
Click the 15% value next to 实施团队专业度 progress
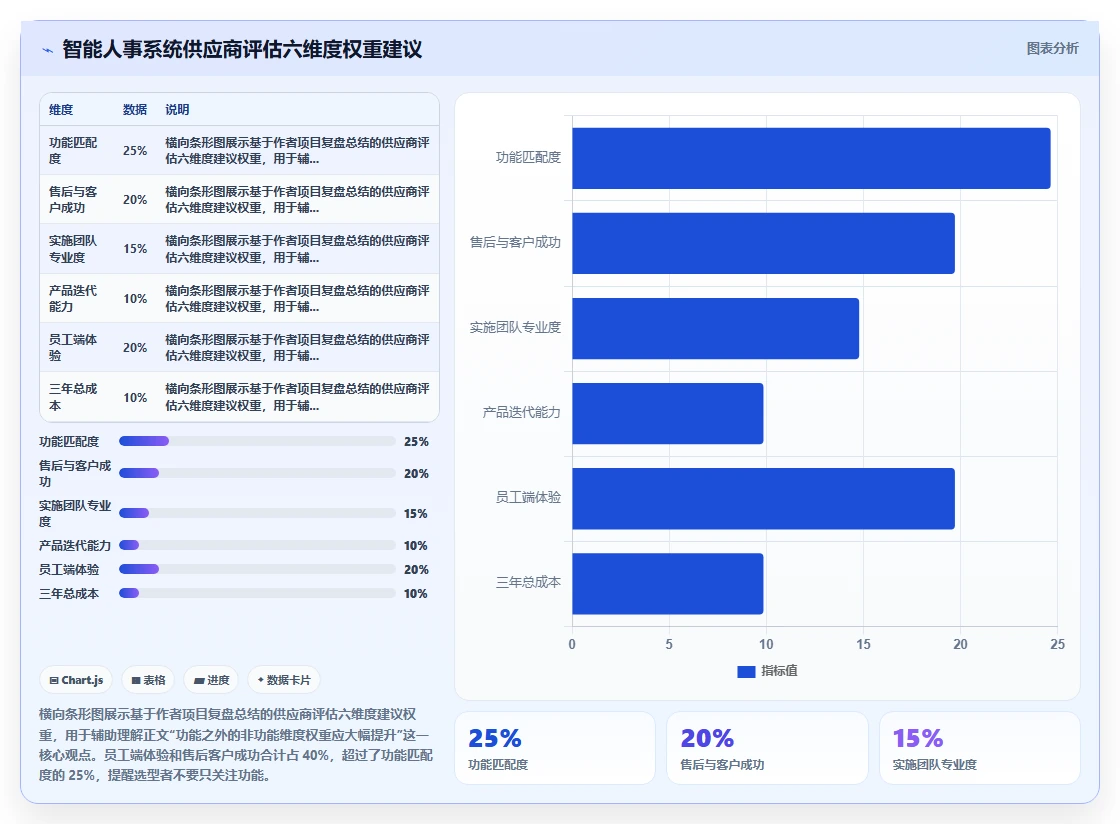click(x=416, y=513)
